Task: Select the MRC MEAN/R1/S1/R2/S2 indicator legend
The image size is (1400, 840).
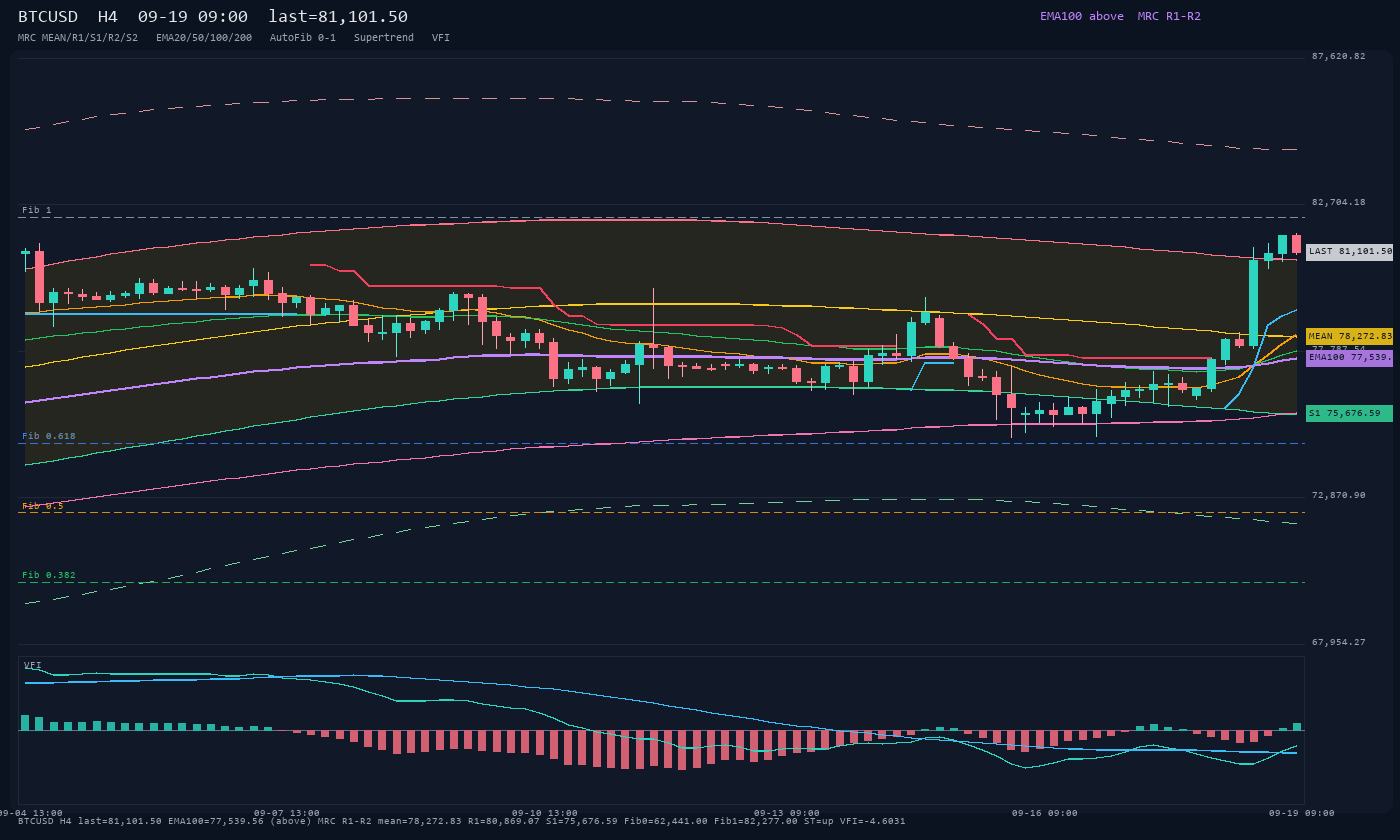Action: click(78, 38)
